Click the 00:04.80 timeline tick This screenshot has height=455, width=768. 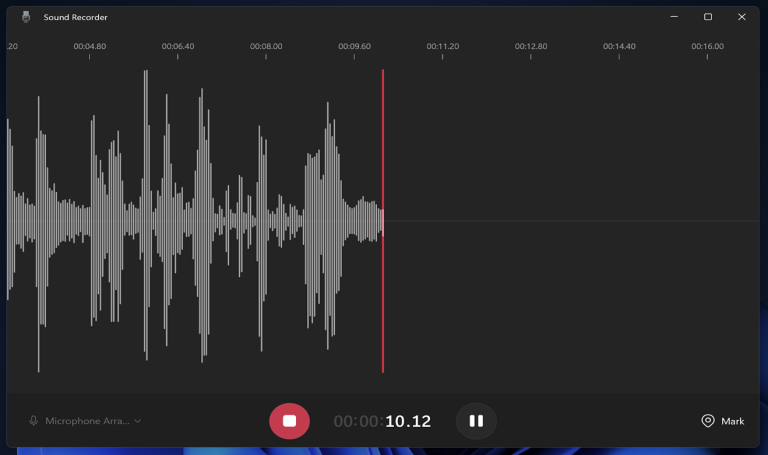(90, 47)
